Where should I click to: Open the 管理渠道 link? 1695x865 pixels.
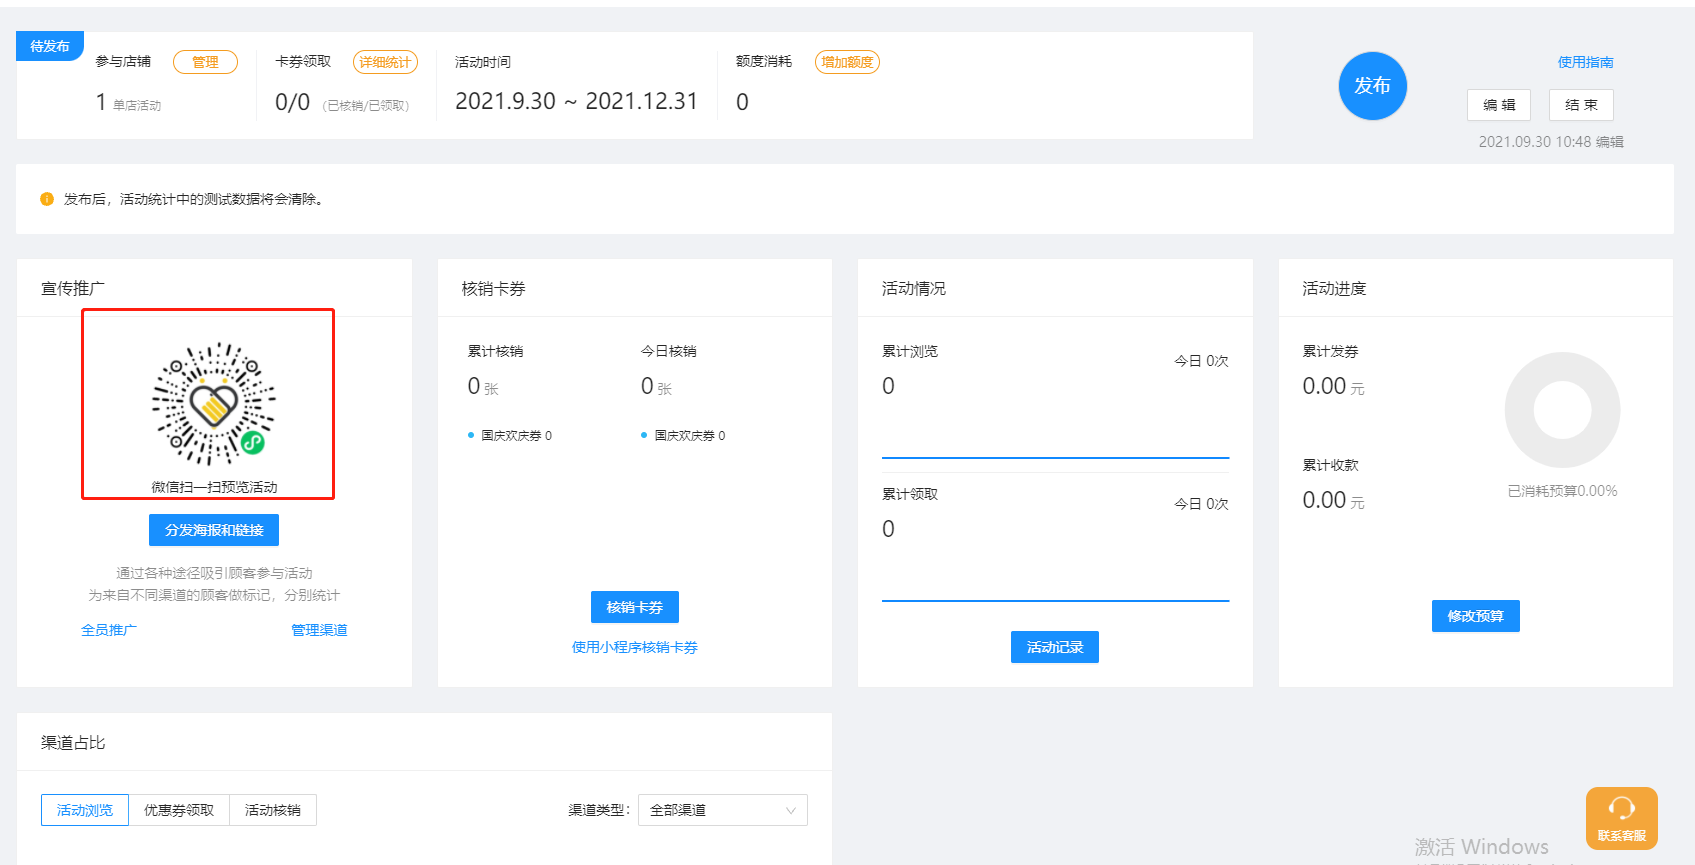point(319,630)
